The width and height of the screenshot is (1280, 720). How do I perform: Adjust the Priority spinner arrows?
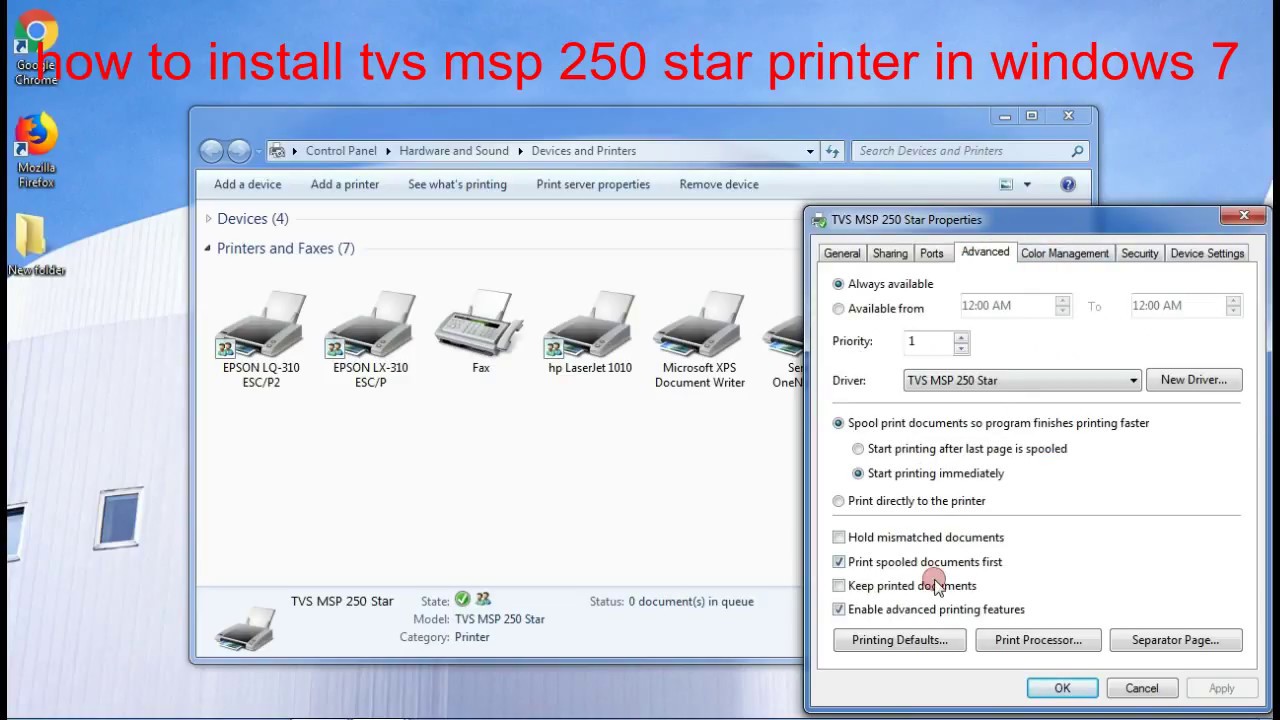click(961, 342)
